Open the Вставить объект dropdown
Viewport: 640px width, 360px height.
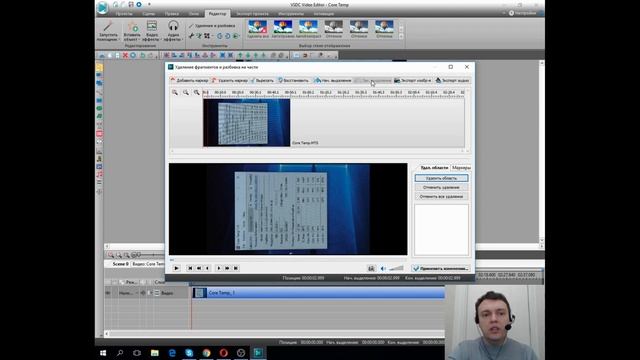(132, 31)
